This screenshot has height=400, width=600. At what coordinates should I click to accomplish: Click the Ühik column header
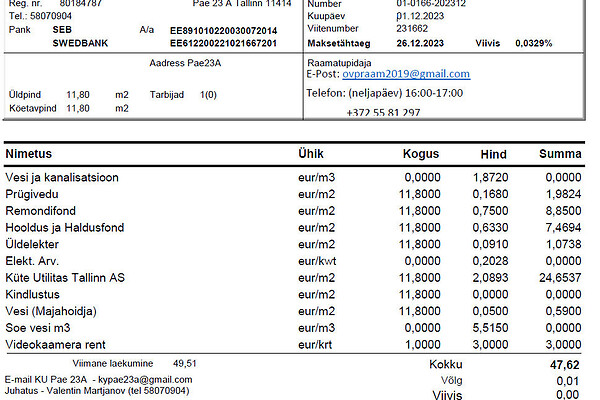click(x=312, y=155)
